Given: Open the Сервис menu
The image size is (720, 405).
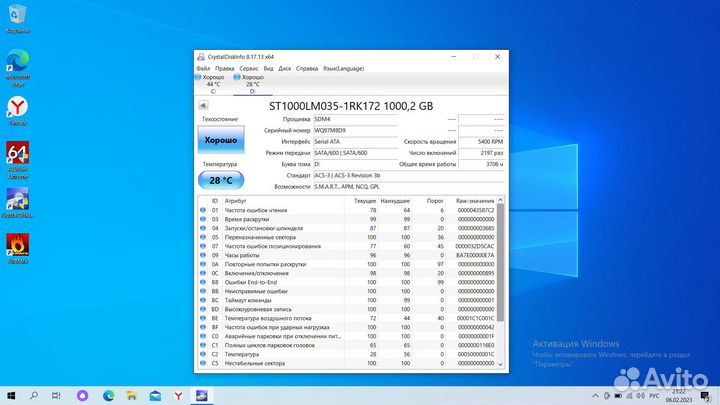Looking at the screenshot, I should tap(248, 68).
